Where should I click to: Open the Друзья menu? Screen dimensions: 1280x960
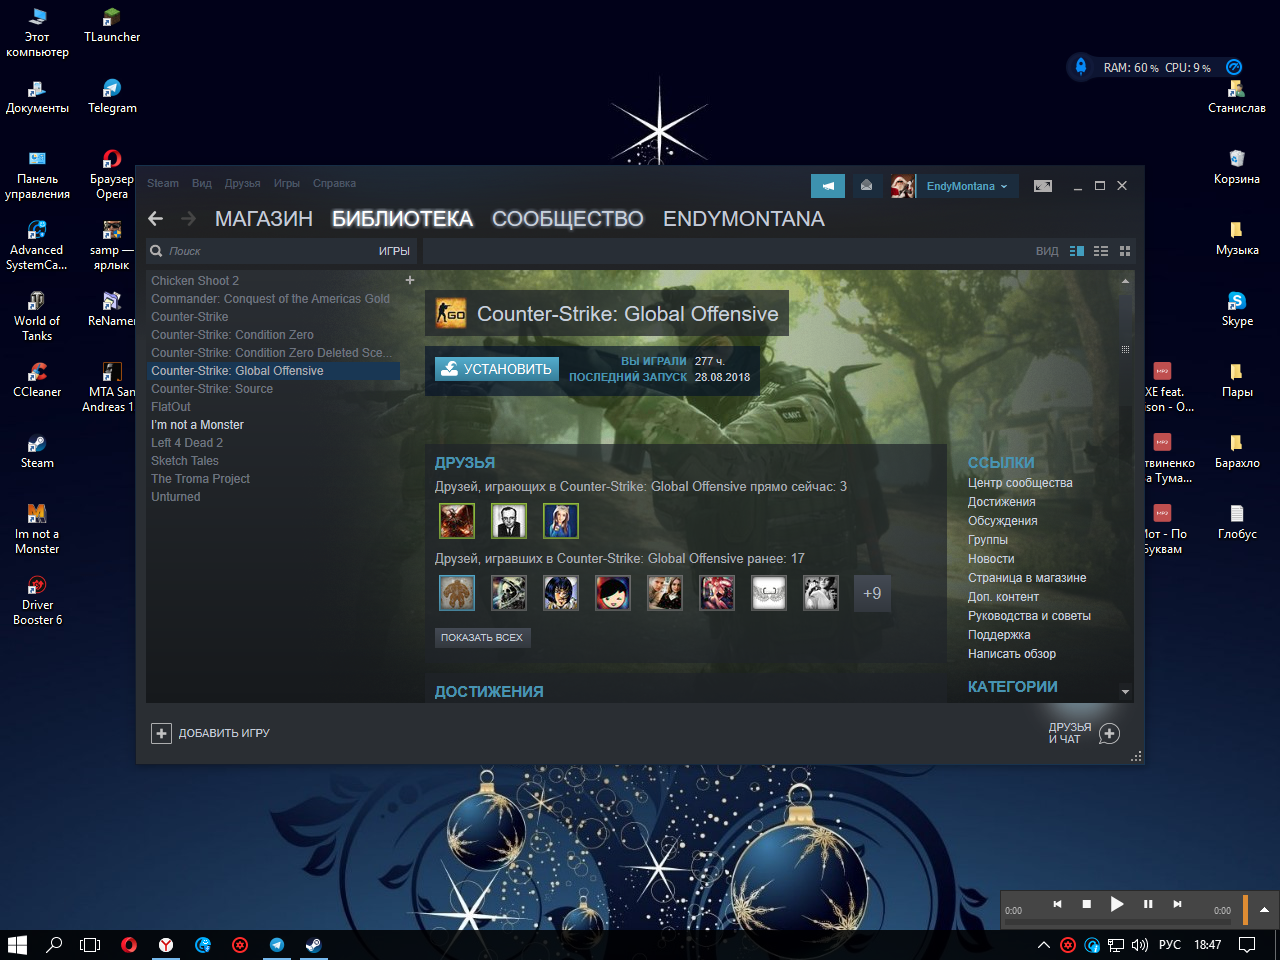(x=243, y=183)
